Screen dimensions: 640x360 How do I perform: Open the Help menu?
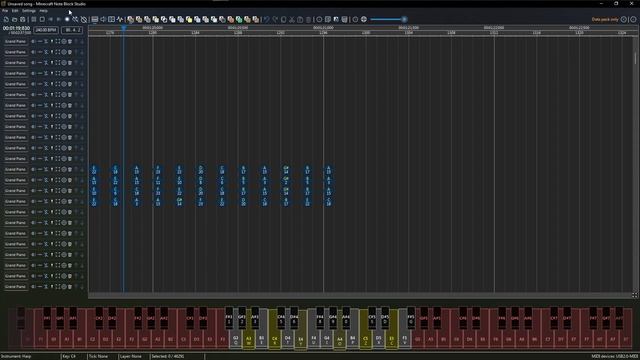(x=43, y=11)
